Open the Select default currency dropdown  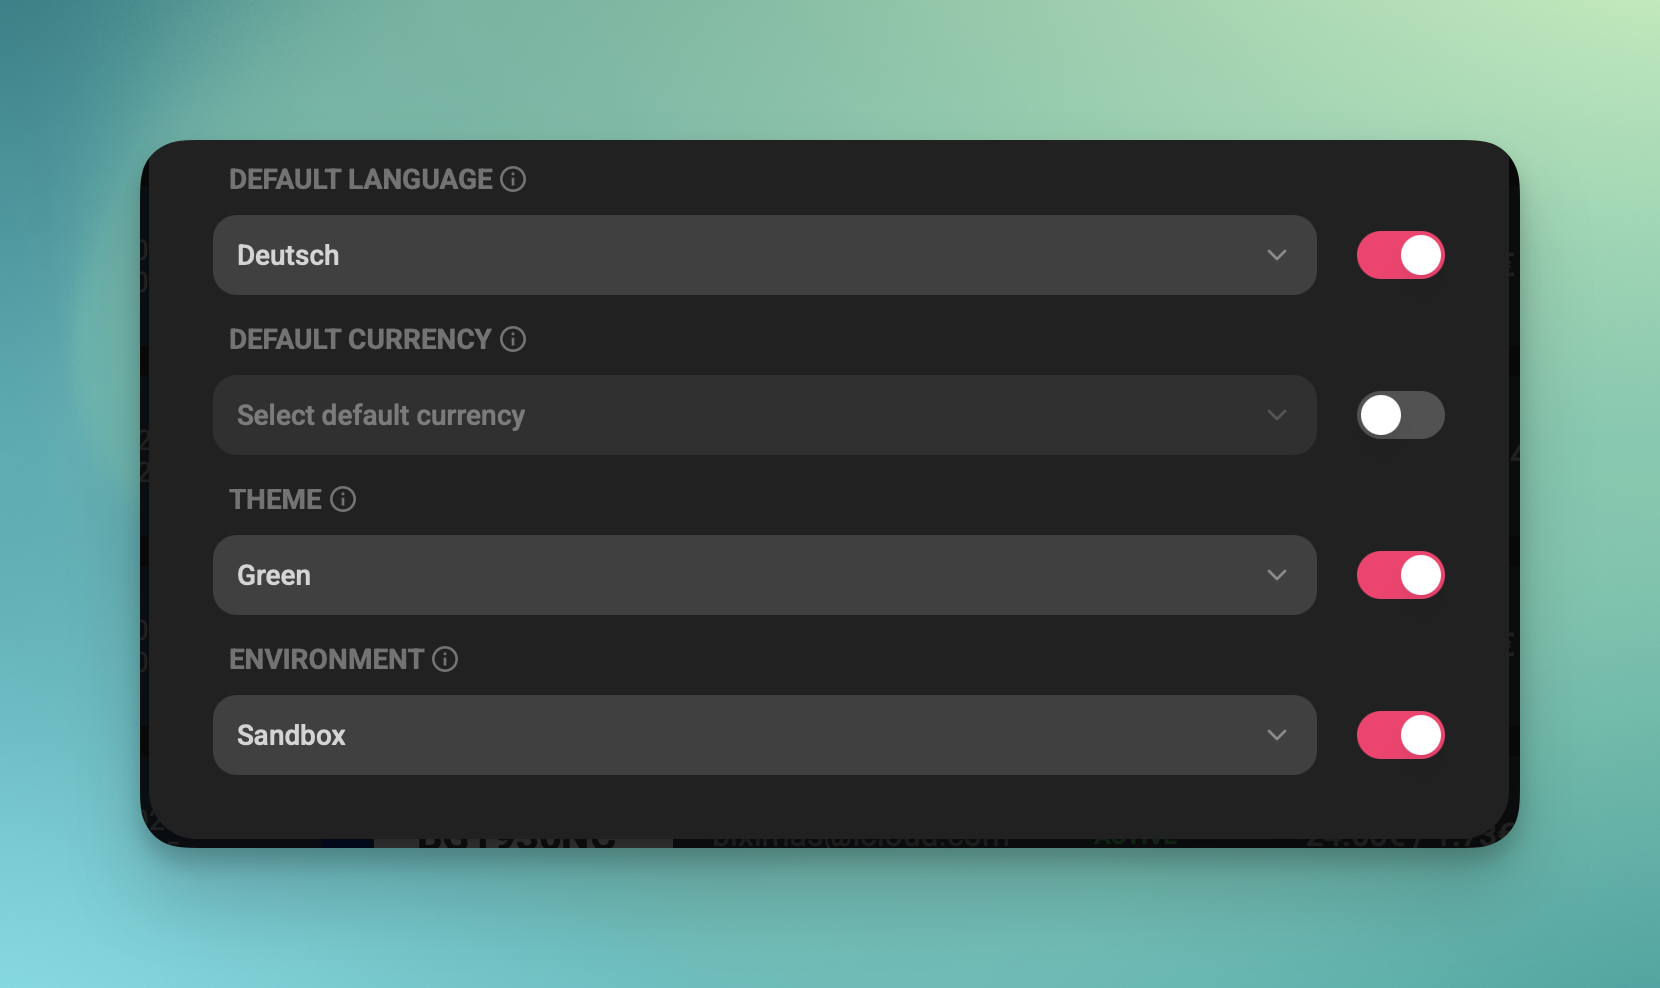(x=764, y=415)
